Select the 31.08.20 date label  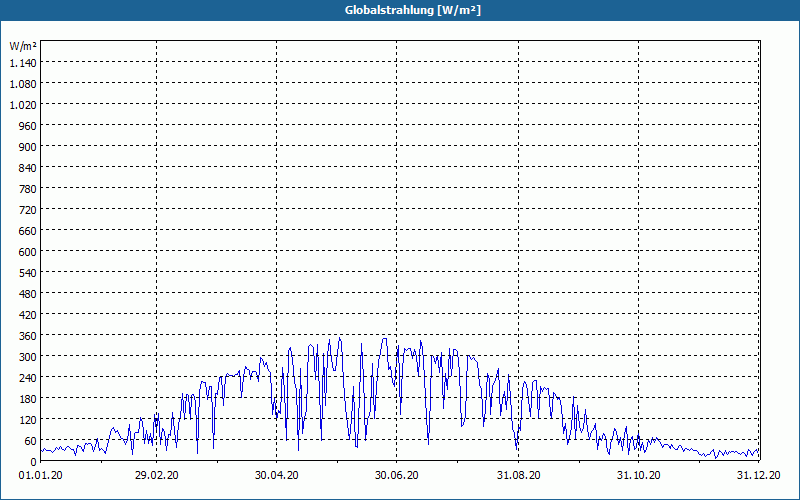(518, 476)
